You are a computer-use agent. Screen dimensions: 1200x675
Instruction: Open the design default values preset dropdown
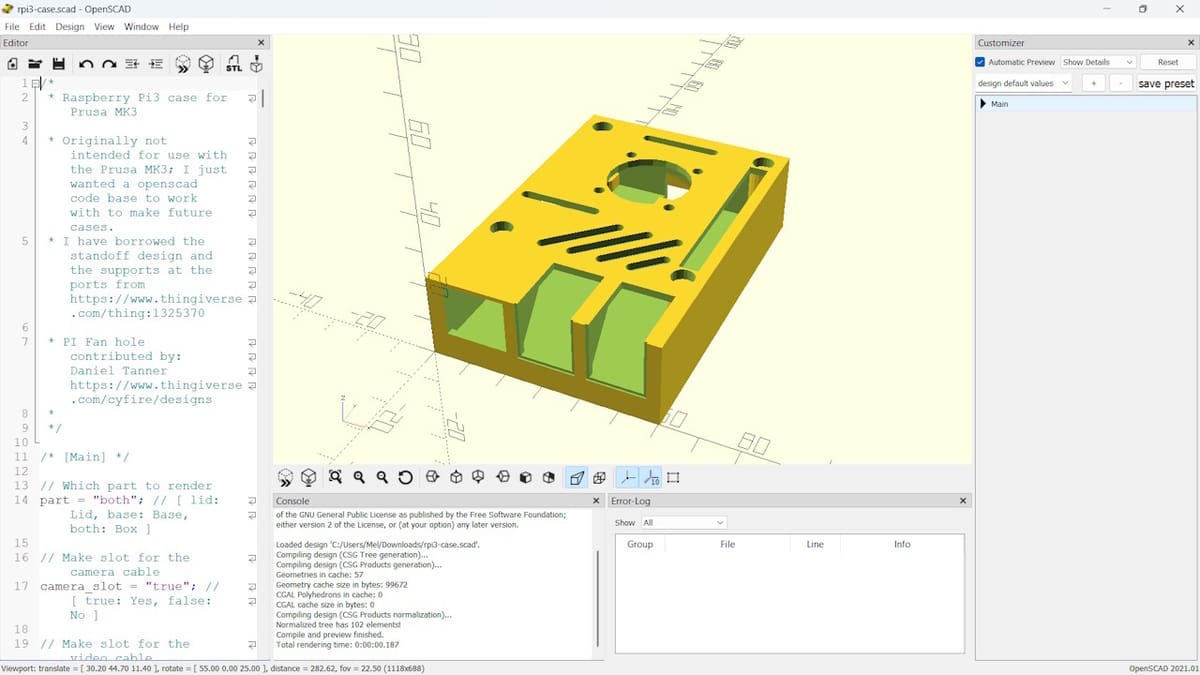1023,83
